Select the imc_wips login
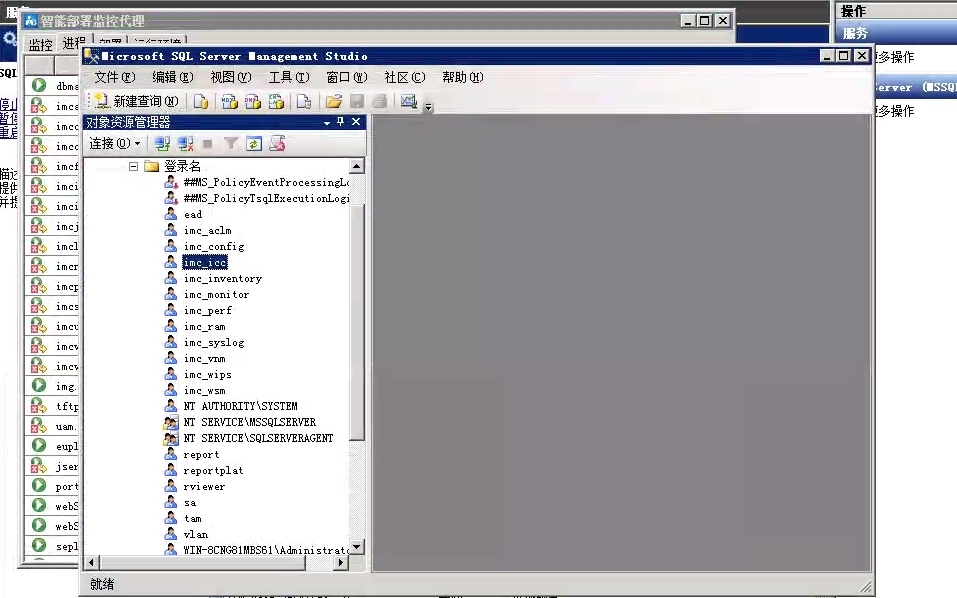Viewport: 957px width, 598px height. click(x=208, y=375)
